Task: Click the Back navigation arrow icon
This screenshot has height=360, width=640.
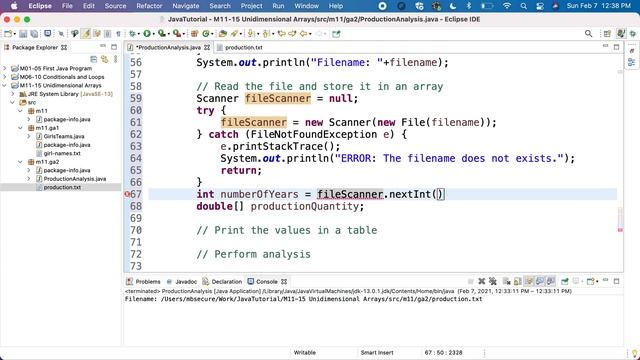Action: [x=303, y=34]
